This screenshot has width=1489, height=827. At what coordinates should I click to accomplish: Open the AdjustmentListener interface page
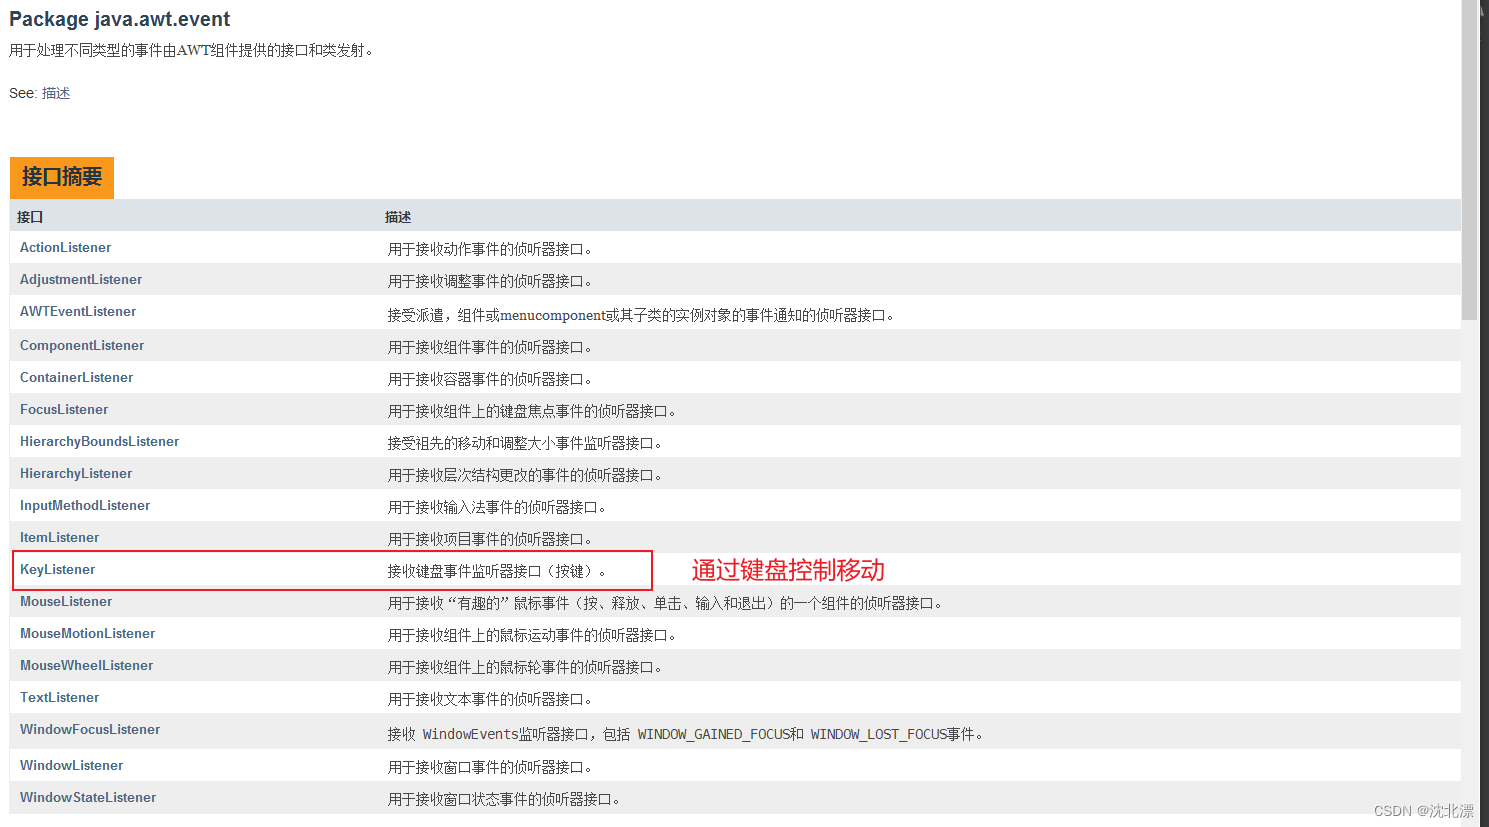click(x=80, y=279)
